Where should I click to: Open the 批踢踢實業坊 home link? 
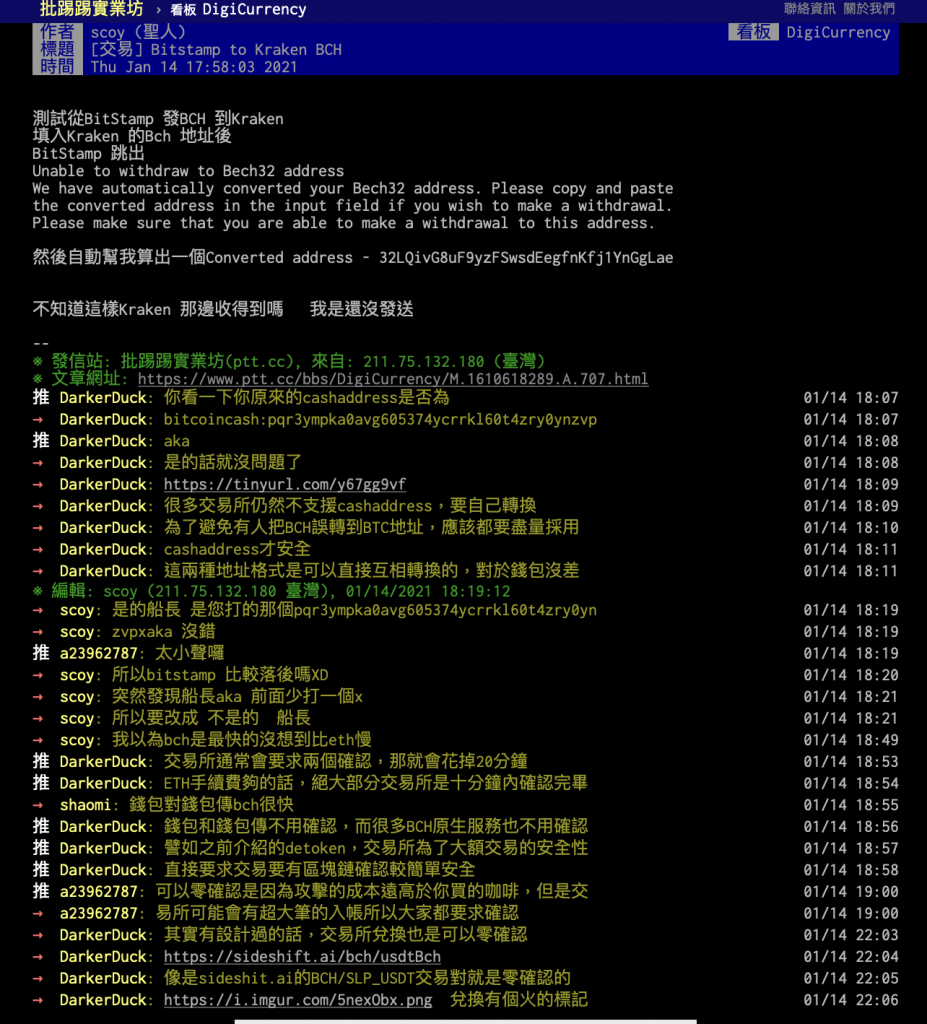pyautogui.click(x=91, y=9)
